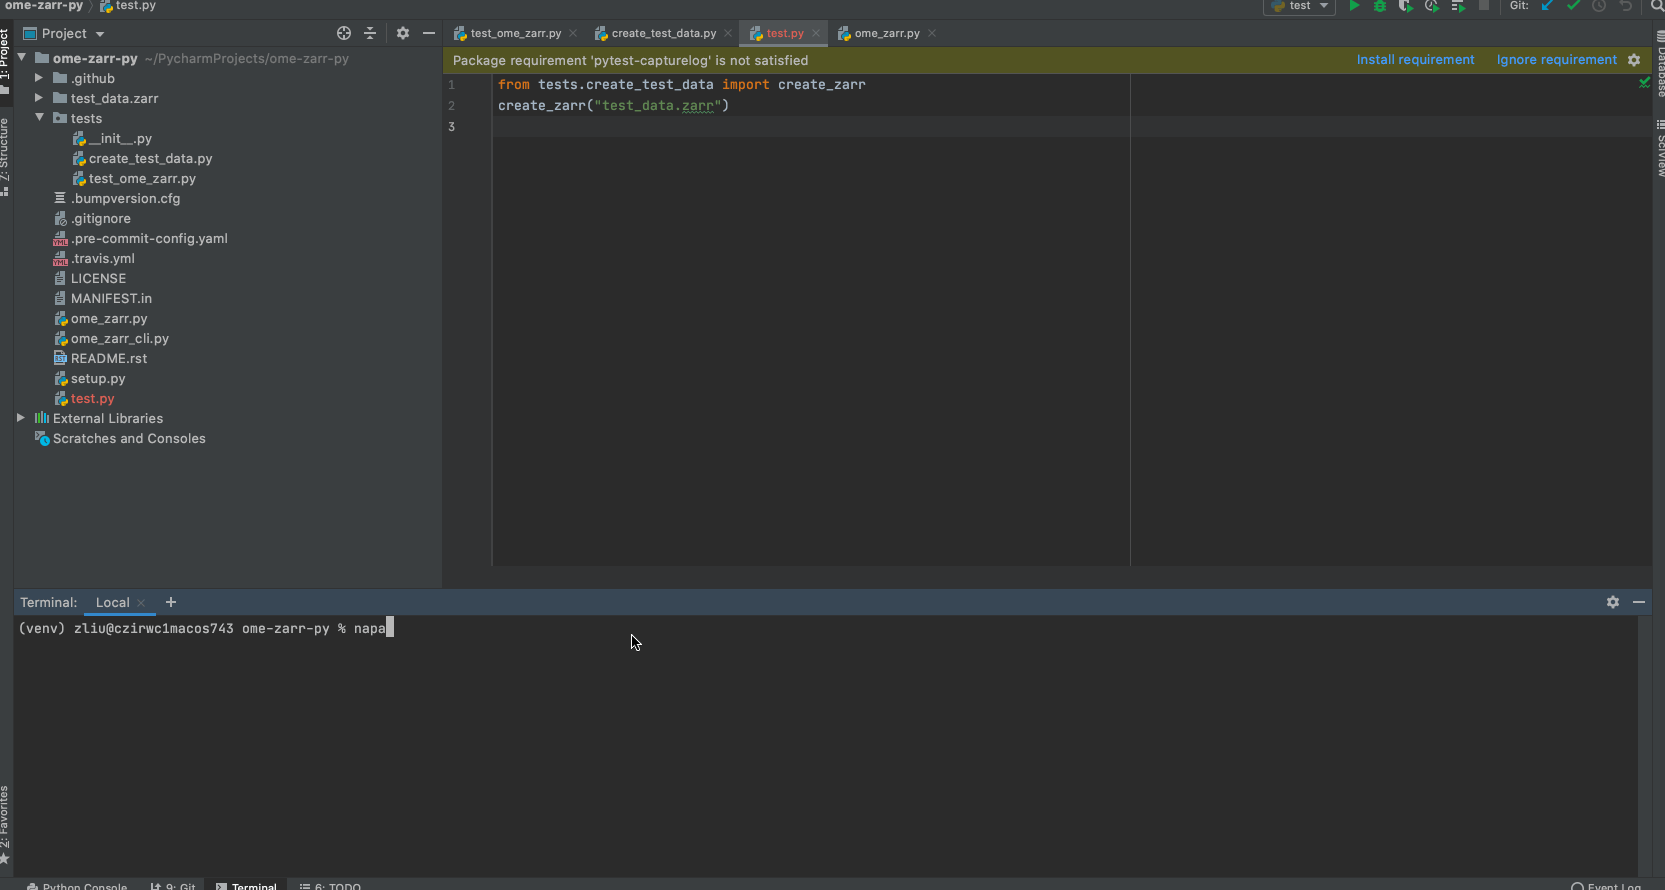Image resolution: width=1665 pixels, height=890 pixels.
Task: Click the concurrency diagram run icon
Action: tap(1458, 6)
